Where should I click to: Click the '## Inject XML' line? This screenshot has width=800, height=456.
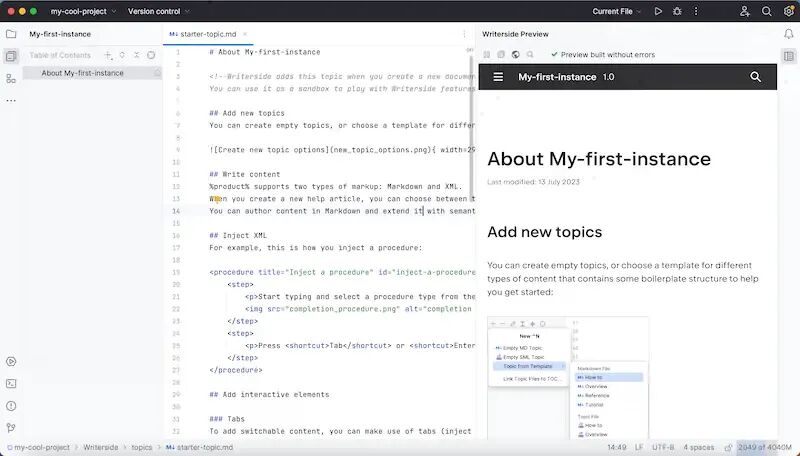238,236
